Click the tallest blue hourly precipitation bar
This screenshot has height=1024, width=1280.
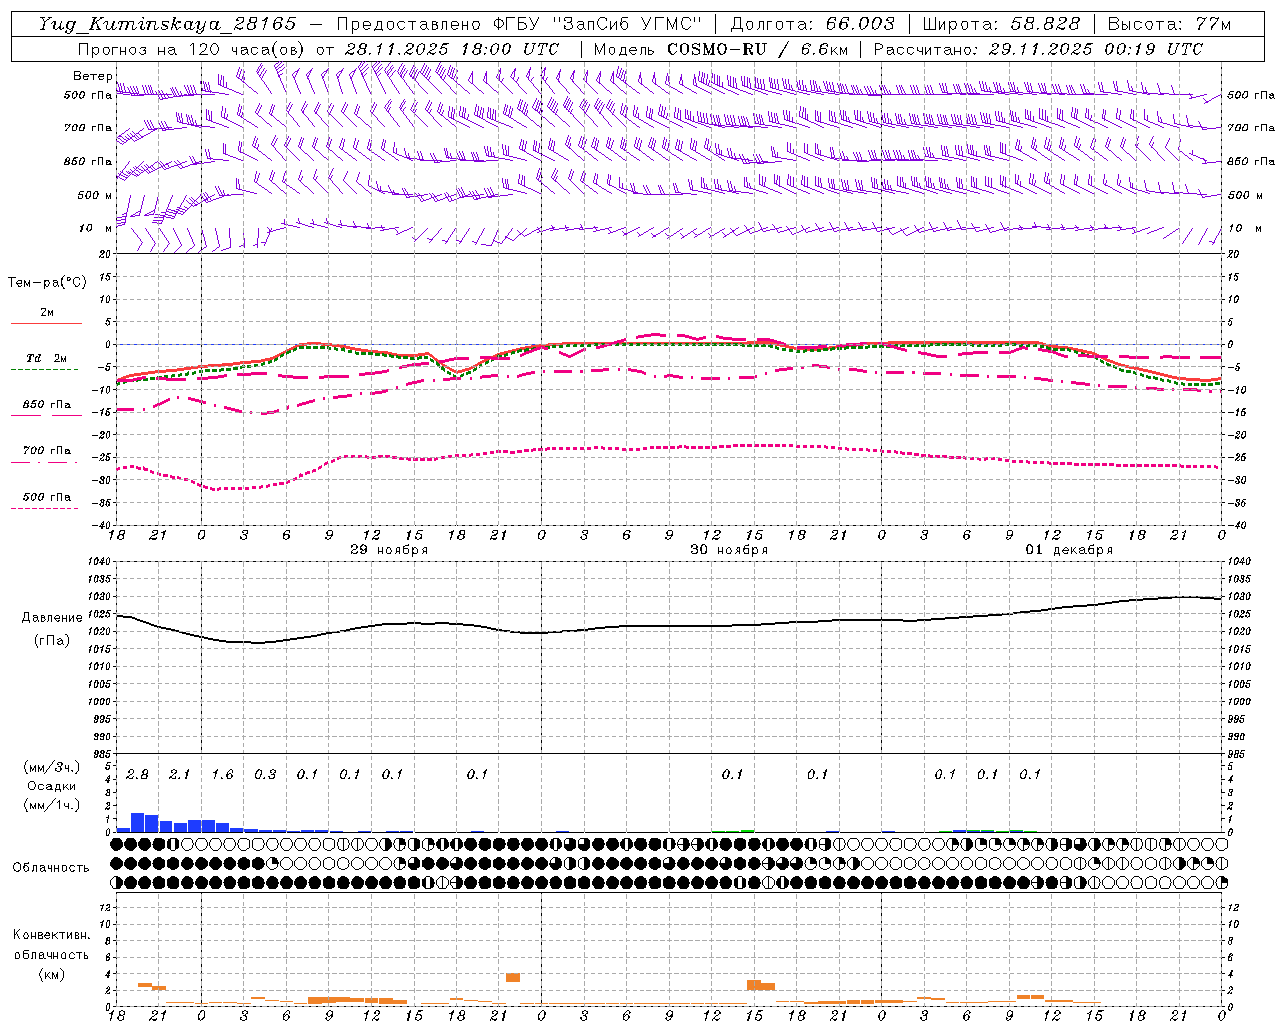(x=138, y=822)
